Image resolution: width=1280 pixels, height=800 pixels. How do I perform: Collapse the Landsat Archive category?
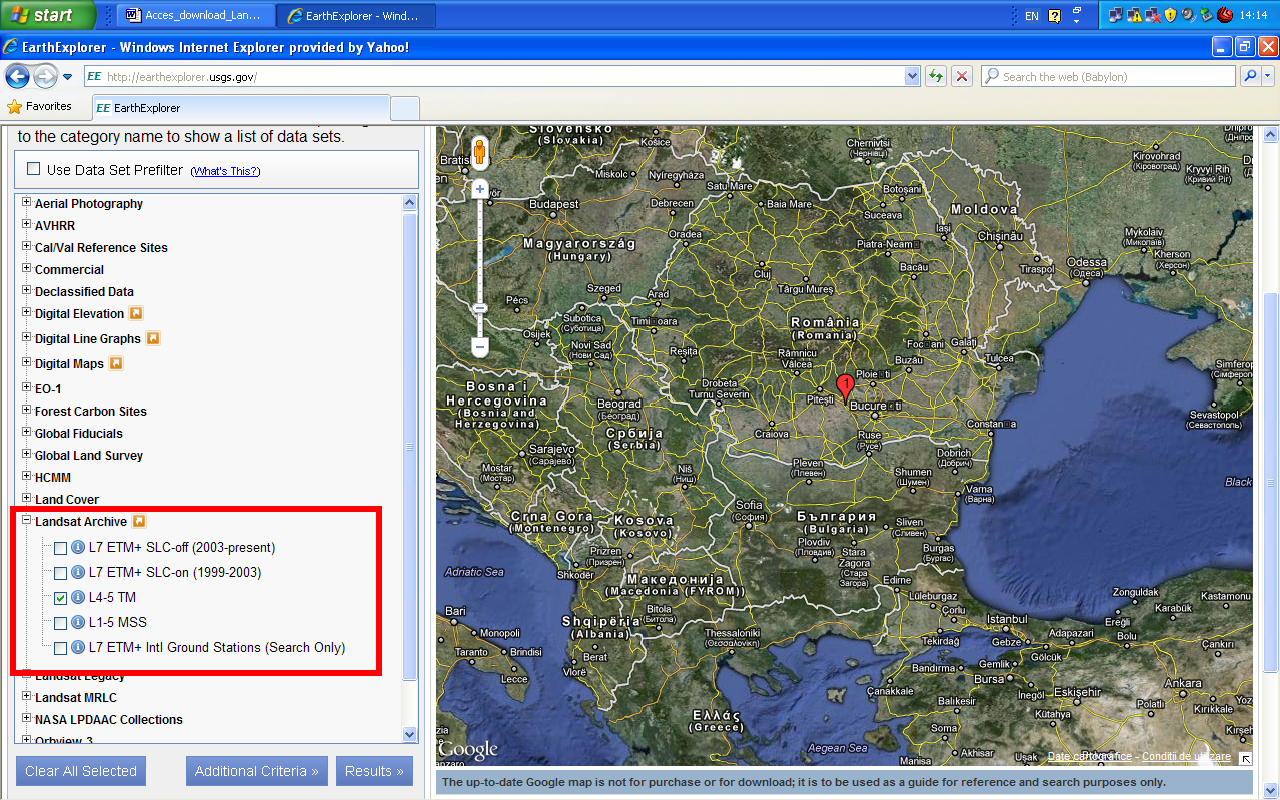point(27,521)
